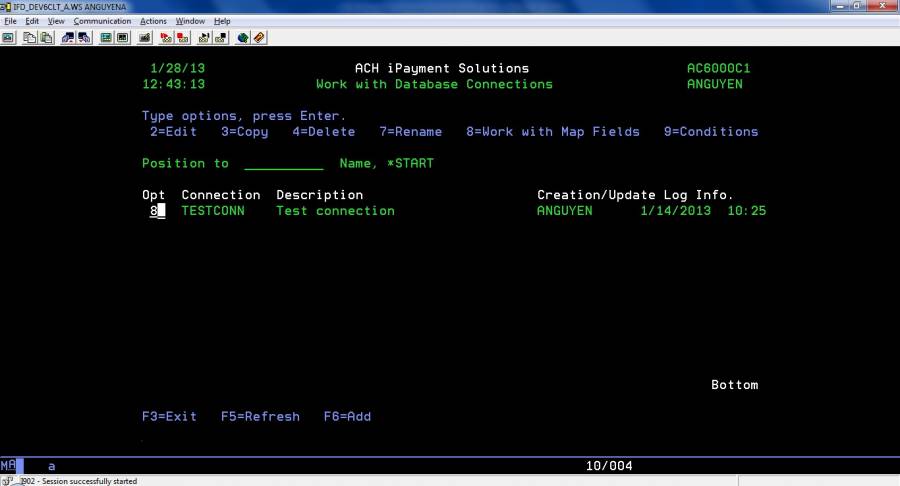Click the Receive File from Host icon
The width and height of the screenshot is (900, 486).
[x=84, y=38]
